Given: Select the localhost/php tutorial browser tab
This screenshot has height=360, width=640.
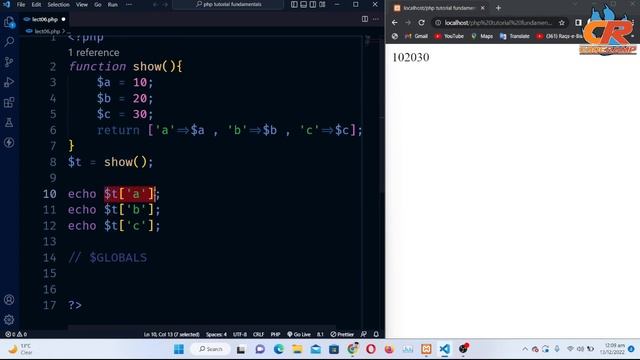Looking at the screenshot, I should tap(439, 8).
